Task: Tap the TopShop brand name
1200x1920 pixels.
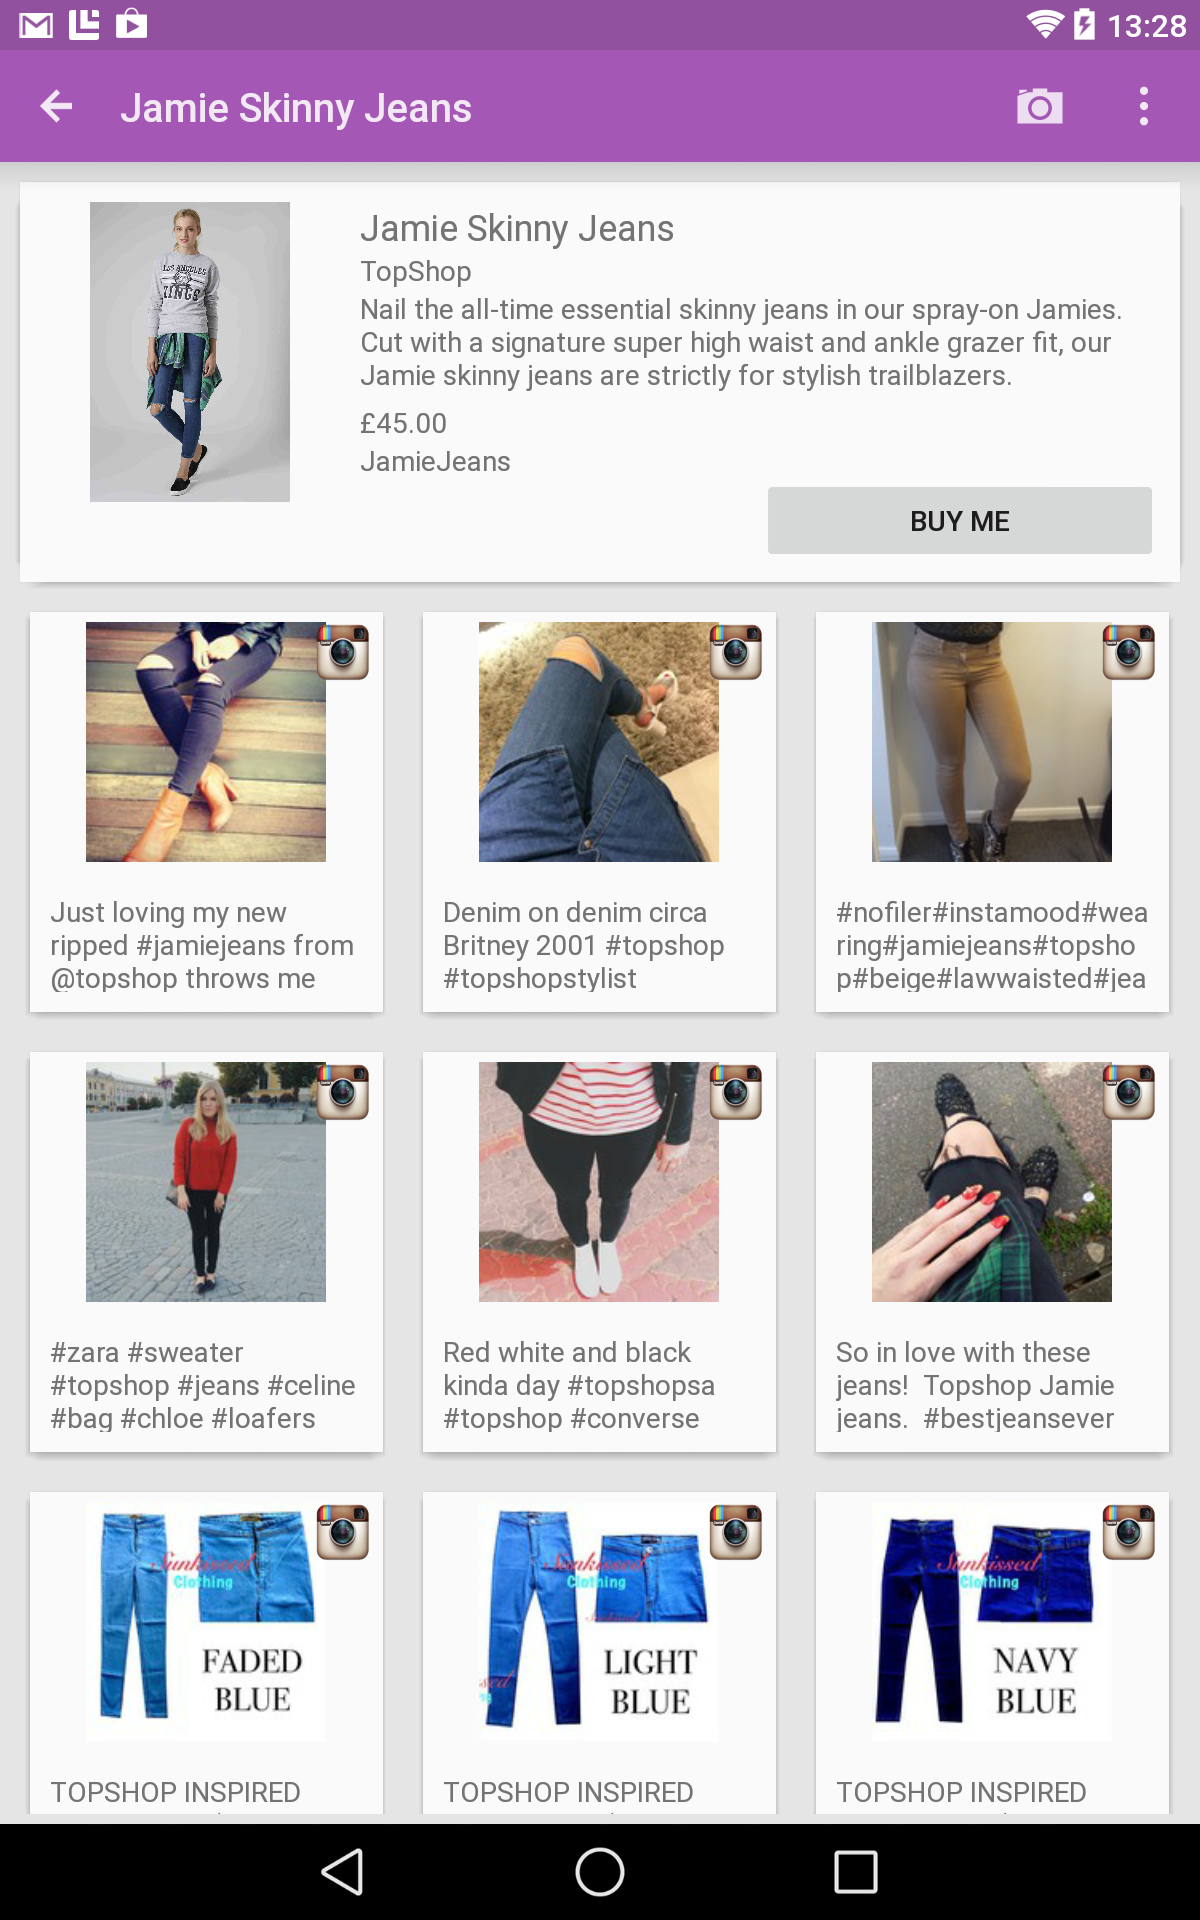Action: tap(416, 271)
